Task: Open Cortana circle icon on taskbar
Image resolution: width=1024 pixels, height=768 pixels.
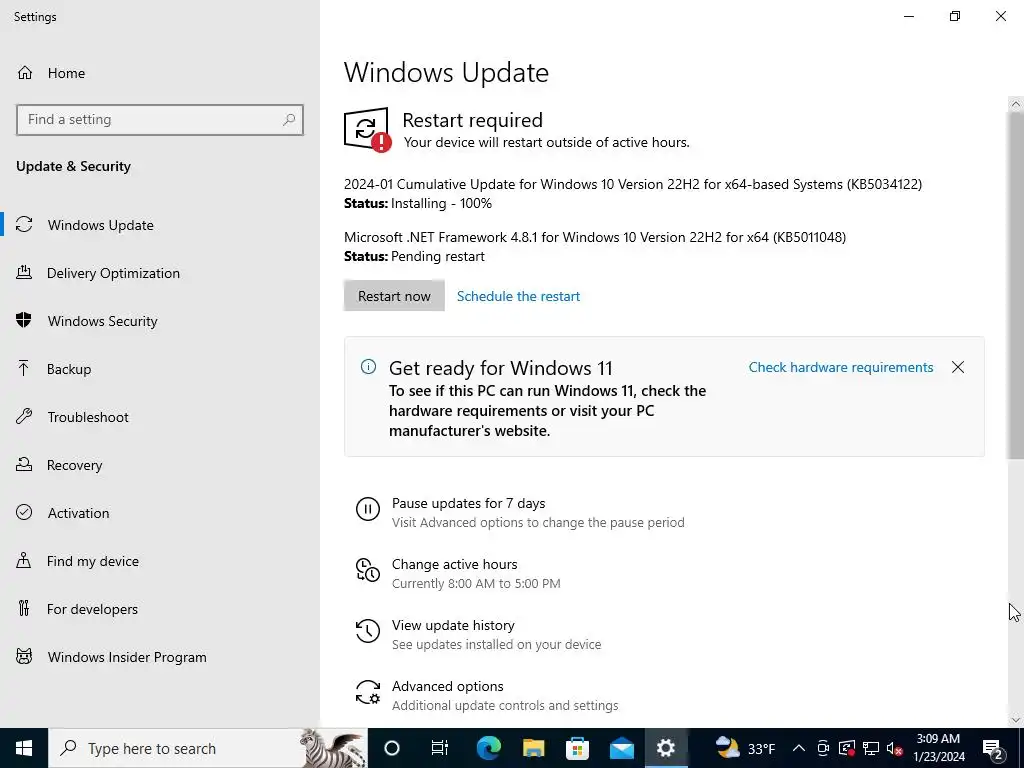Action: pyautogui.click(x=392, y=748)
